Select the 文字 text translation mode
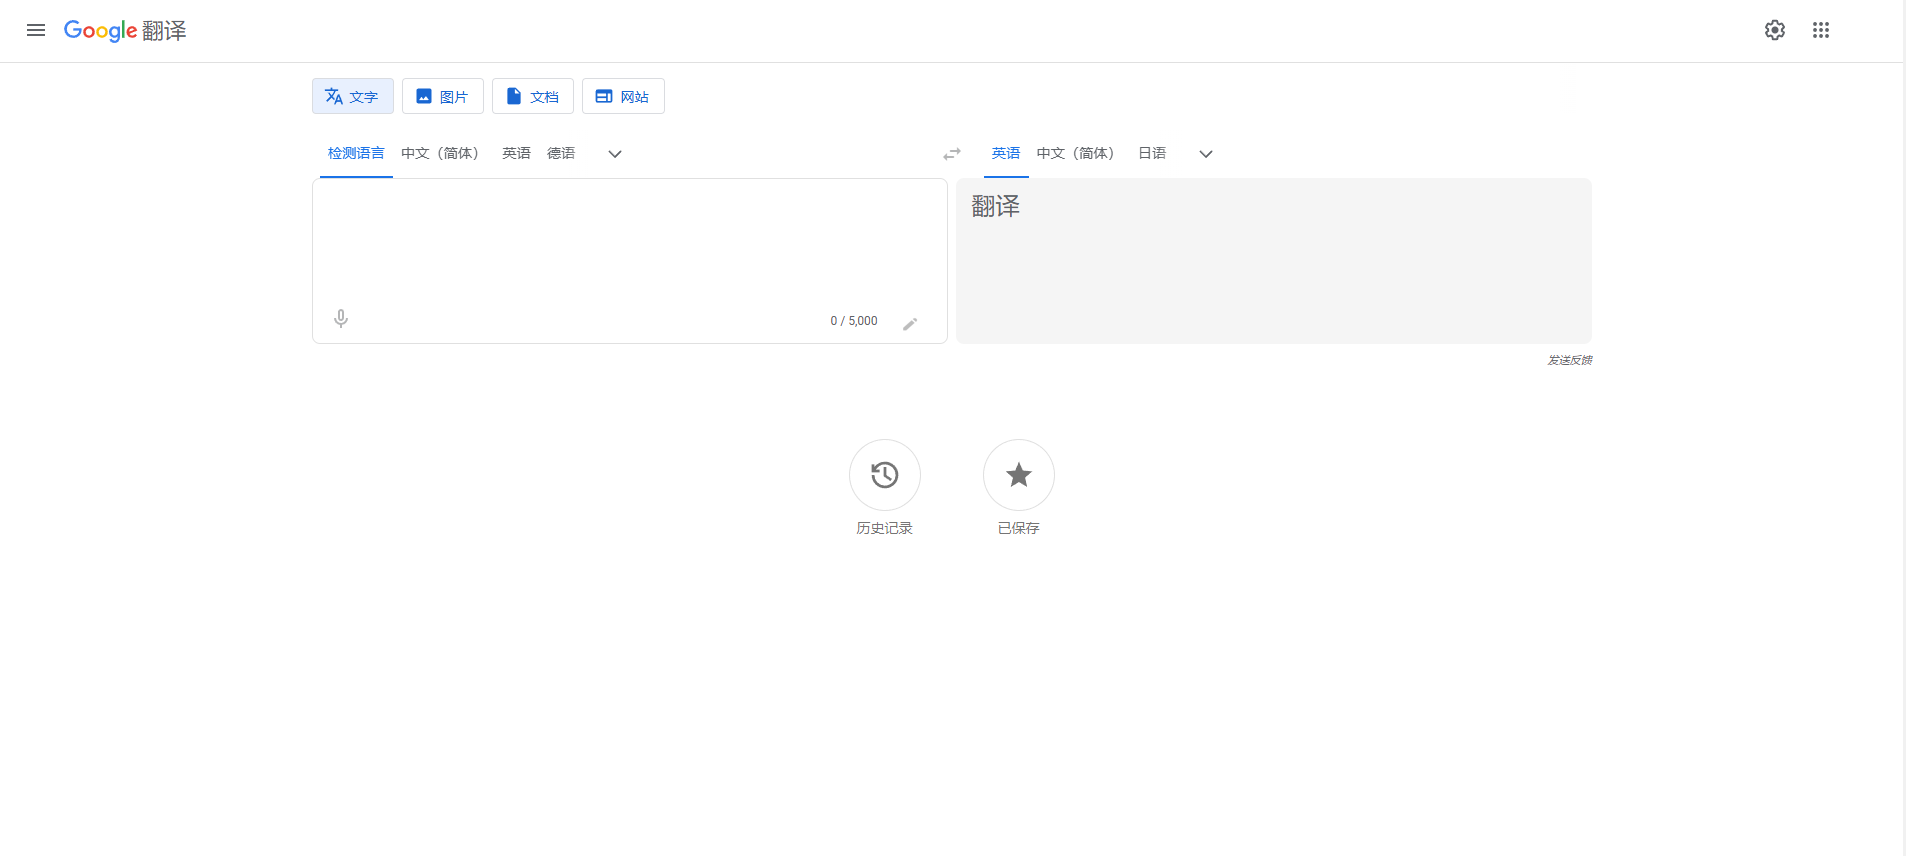Viewport: 1906px width, 856px height. pos(352,97)
